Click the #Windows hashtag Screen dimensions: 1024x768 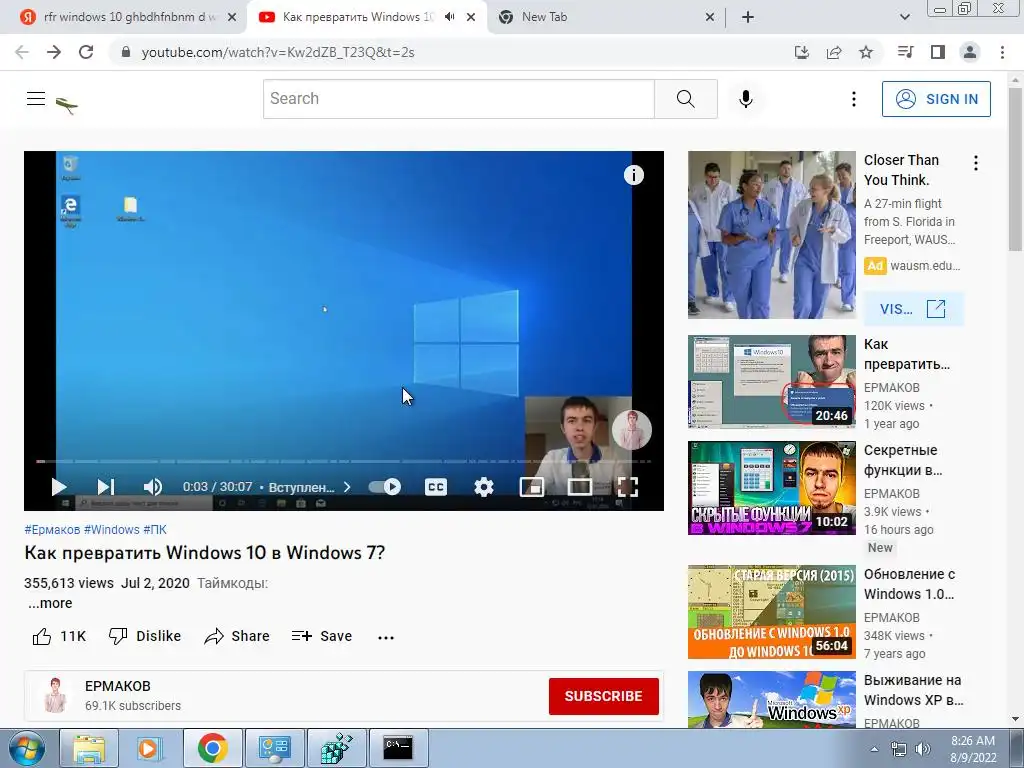pos(112,530)
